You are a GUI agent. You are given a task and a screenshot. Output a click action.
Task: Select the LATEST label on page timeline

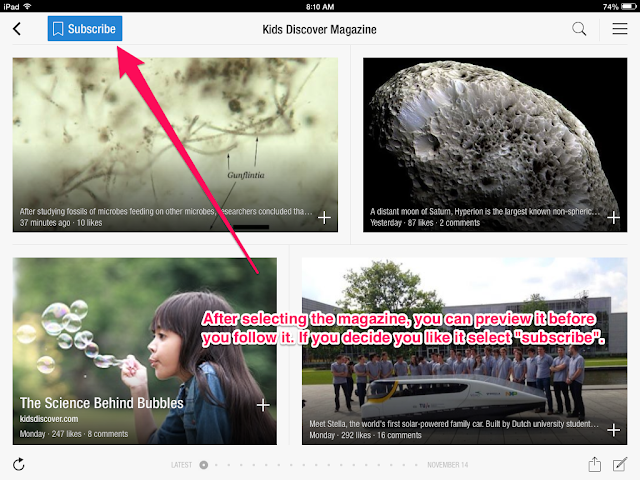tap(181, 465)
